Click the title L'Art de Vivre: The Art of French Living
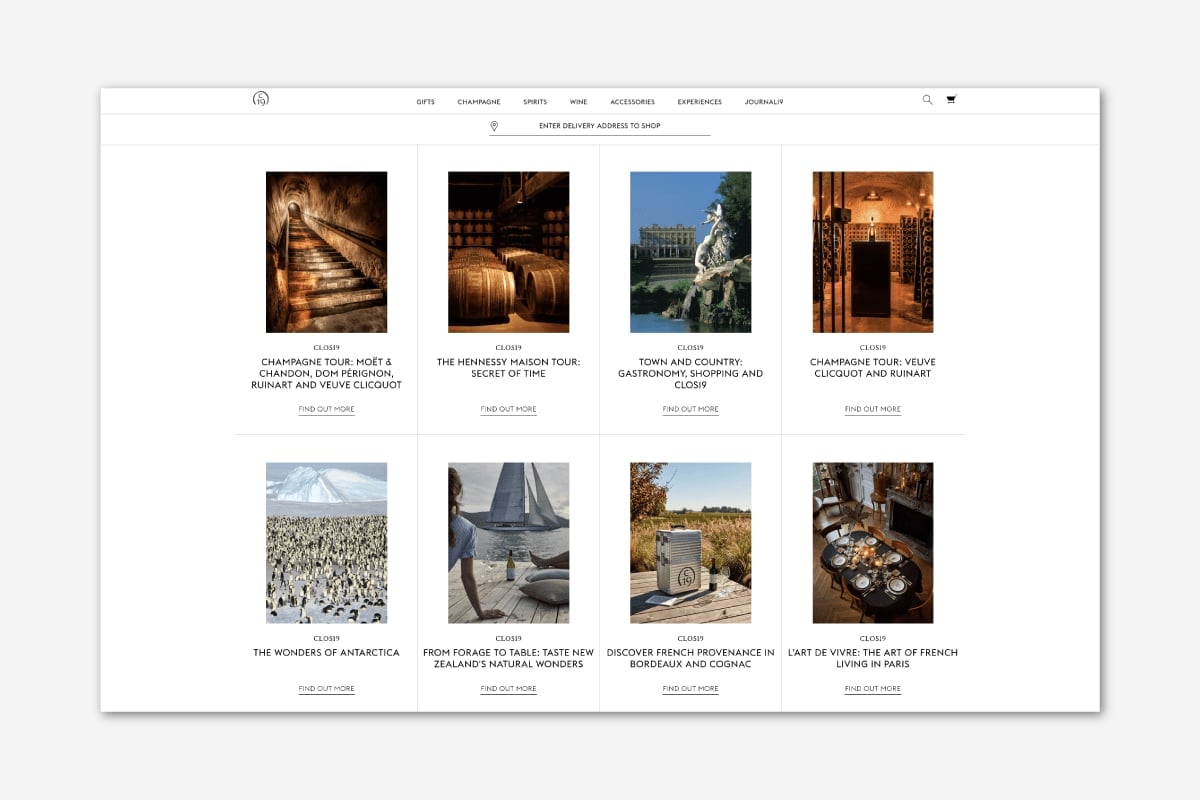This screenshot has width=1200, height=800. (x=872, y=658)
